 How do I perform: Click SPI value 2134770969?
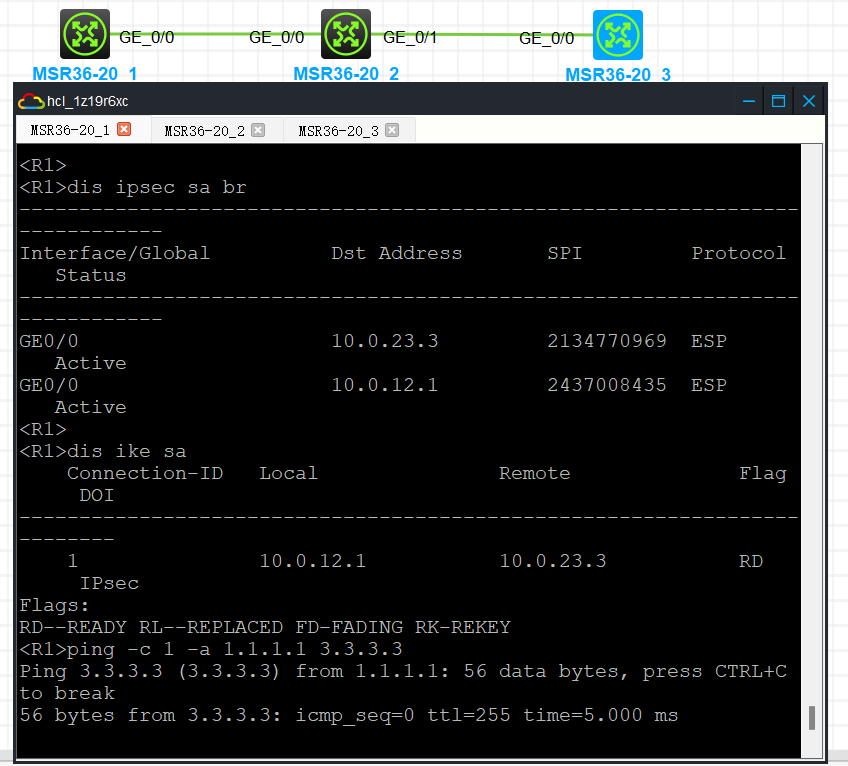607,341
